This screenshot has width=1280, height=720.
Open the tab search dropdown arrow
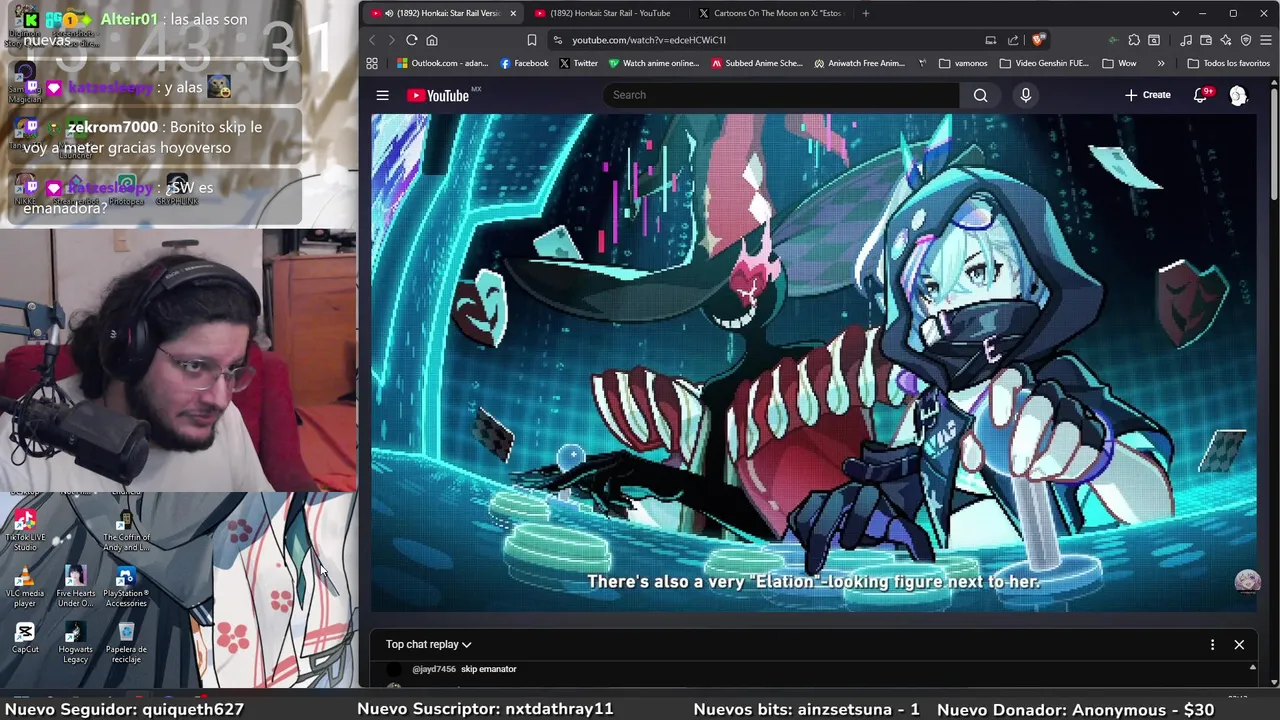click(1176, 13)
